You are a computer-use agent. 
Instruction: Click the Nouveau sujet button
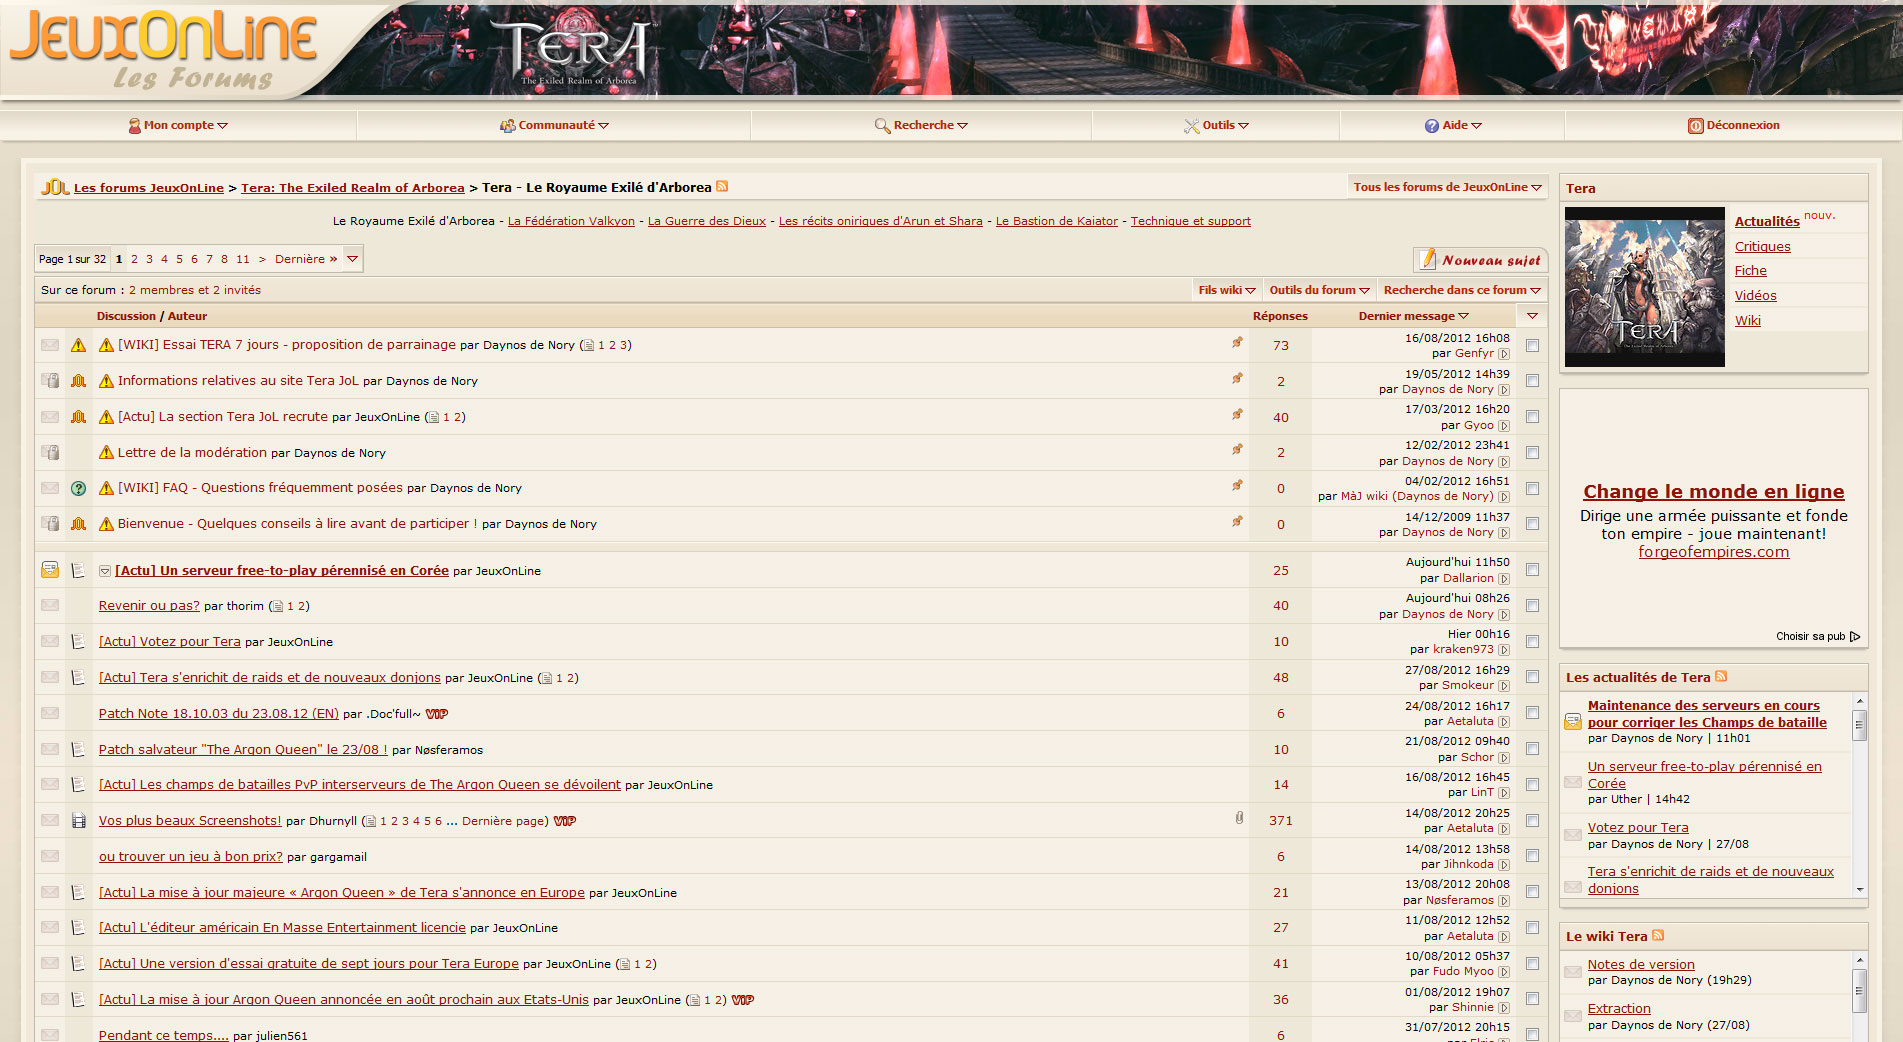coord(1480,259)
